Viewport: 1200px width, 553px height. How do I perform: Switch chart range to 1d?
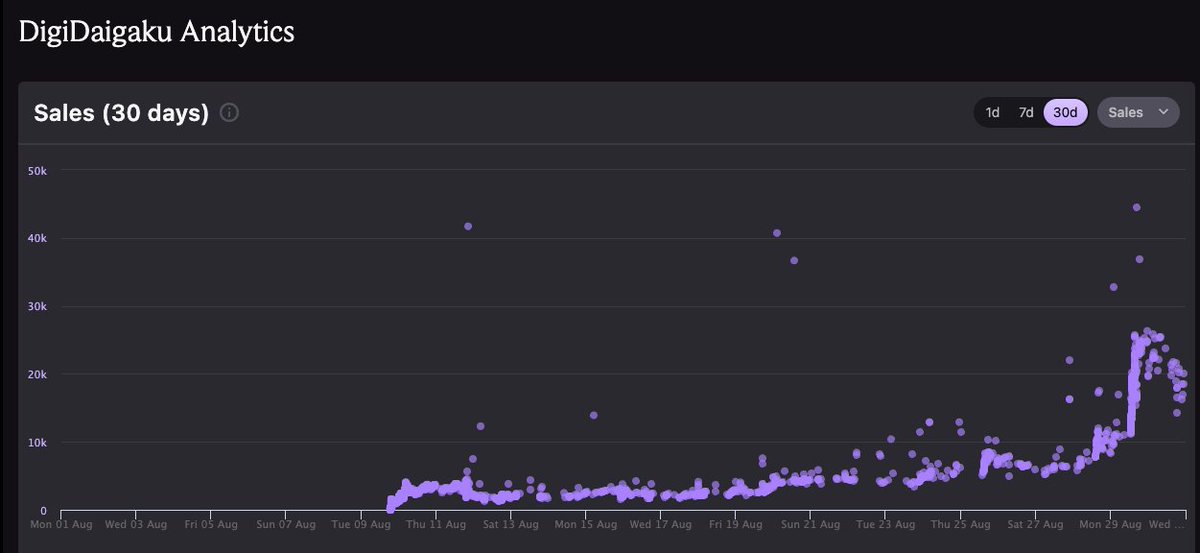(992, 113)
